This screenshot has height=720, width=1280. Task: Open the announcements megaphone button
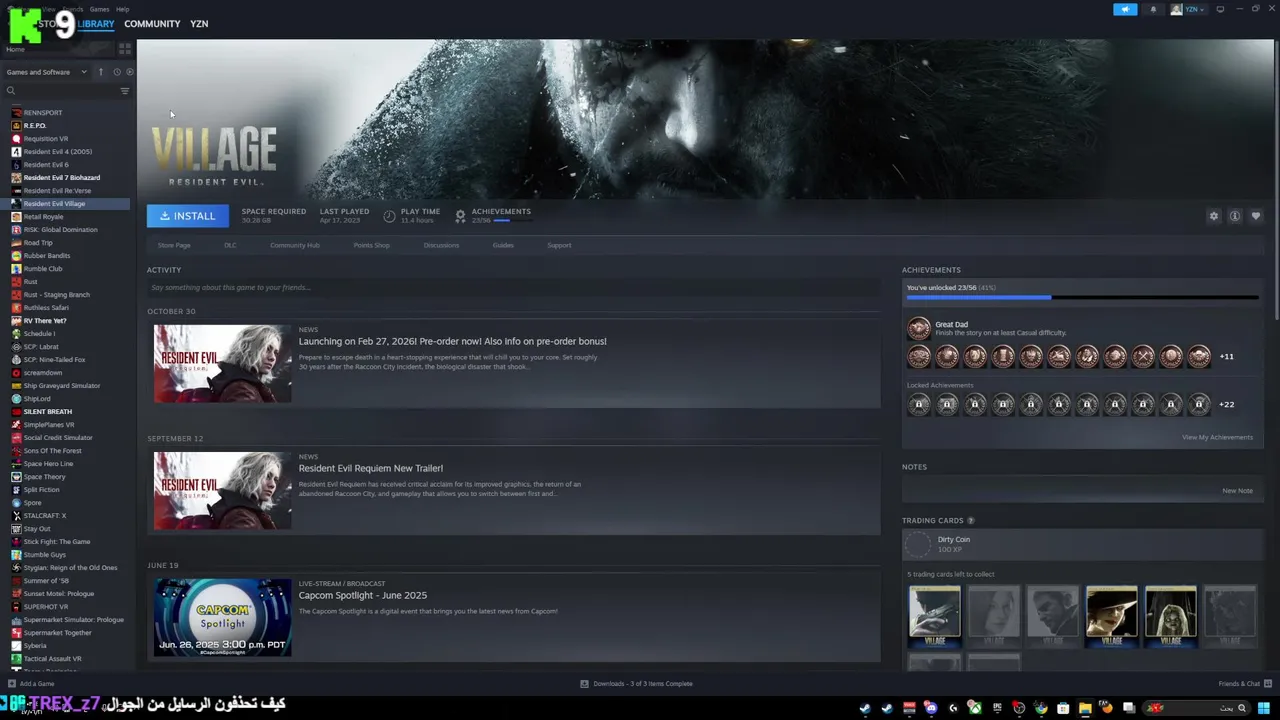(x=1125, y=9)
